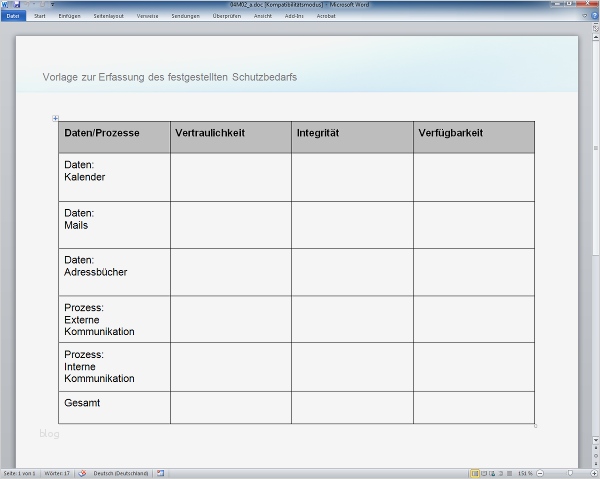Click the zoom out minus button
This screenshot has height=479, width=600.
coord(540,474)
